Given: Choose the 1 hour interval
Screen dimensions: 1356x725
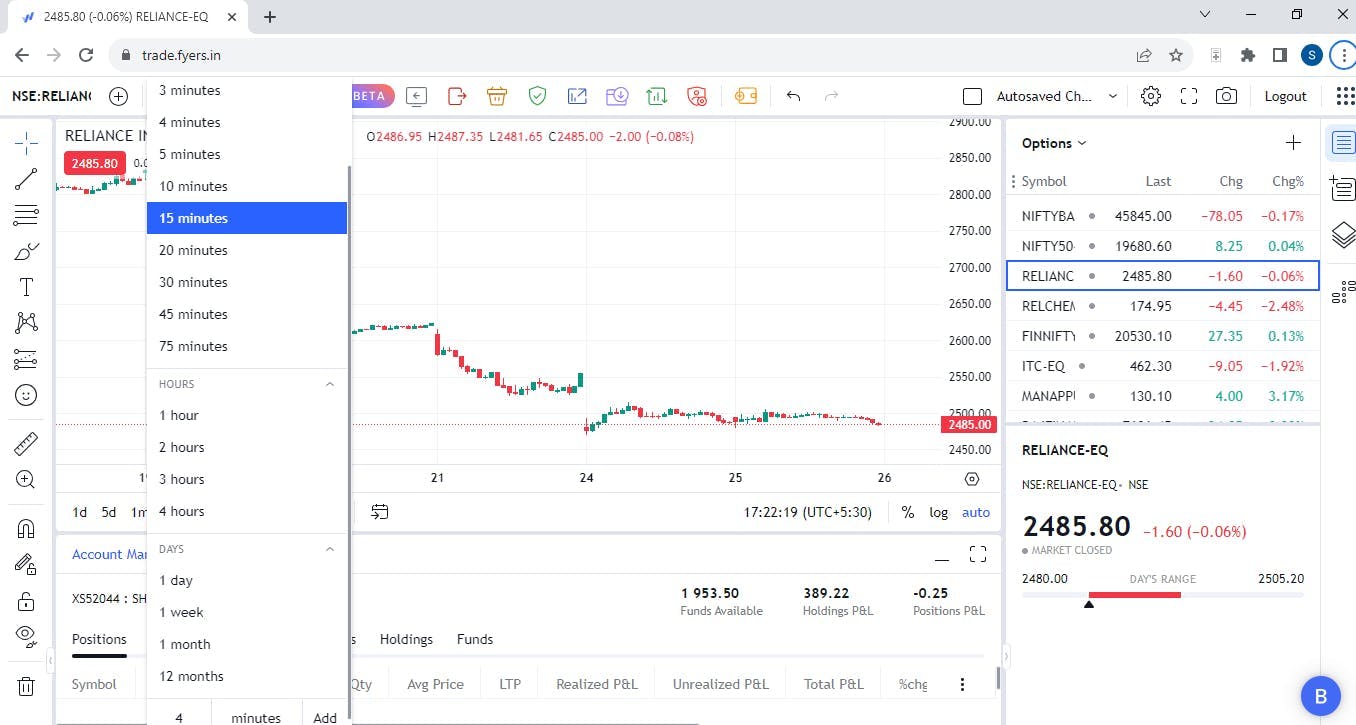Looking at the screenshot, I should 247,415.
